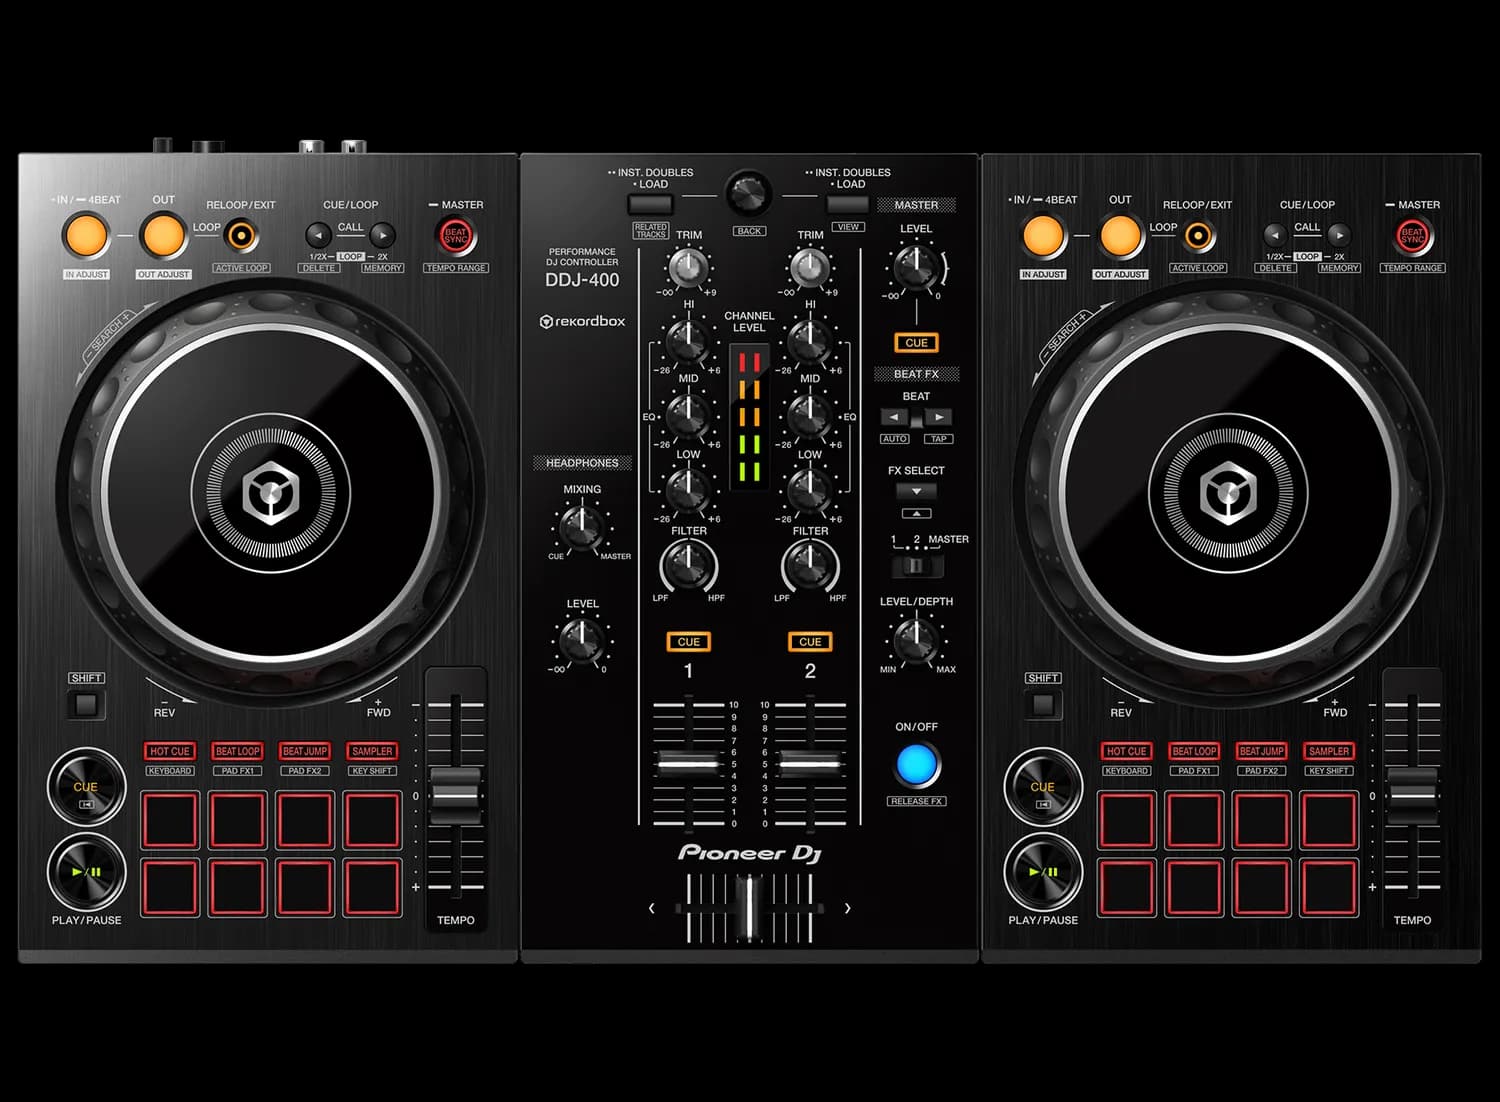Flip the Beat FX channel 1/2/MASTER switch
Viewport: 1500px width, 1102px height.
[x=916, y=566]
